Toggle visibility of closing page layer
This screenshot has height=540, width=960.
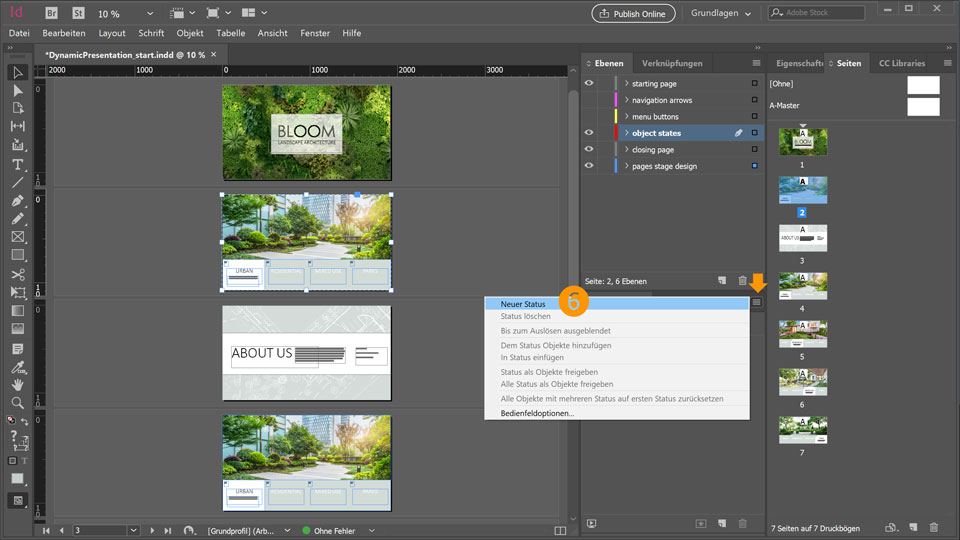(x=589, y=150)
